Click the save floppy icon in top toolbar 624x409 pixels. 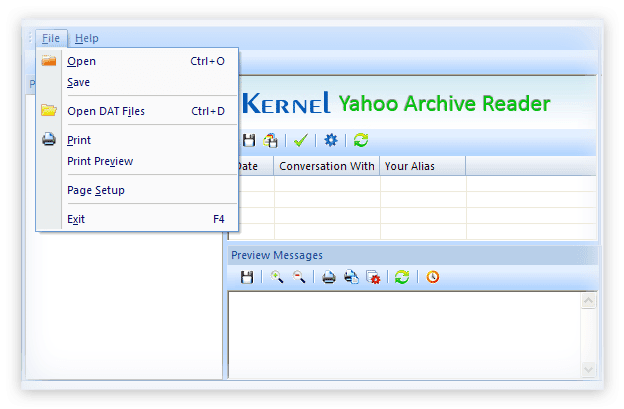[x=249, y=140]
